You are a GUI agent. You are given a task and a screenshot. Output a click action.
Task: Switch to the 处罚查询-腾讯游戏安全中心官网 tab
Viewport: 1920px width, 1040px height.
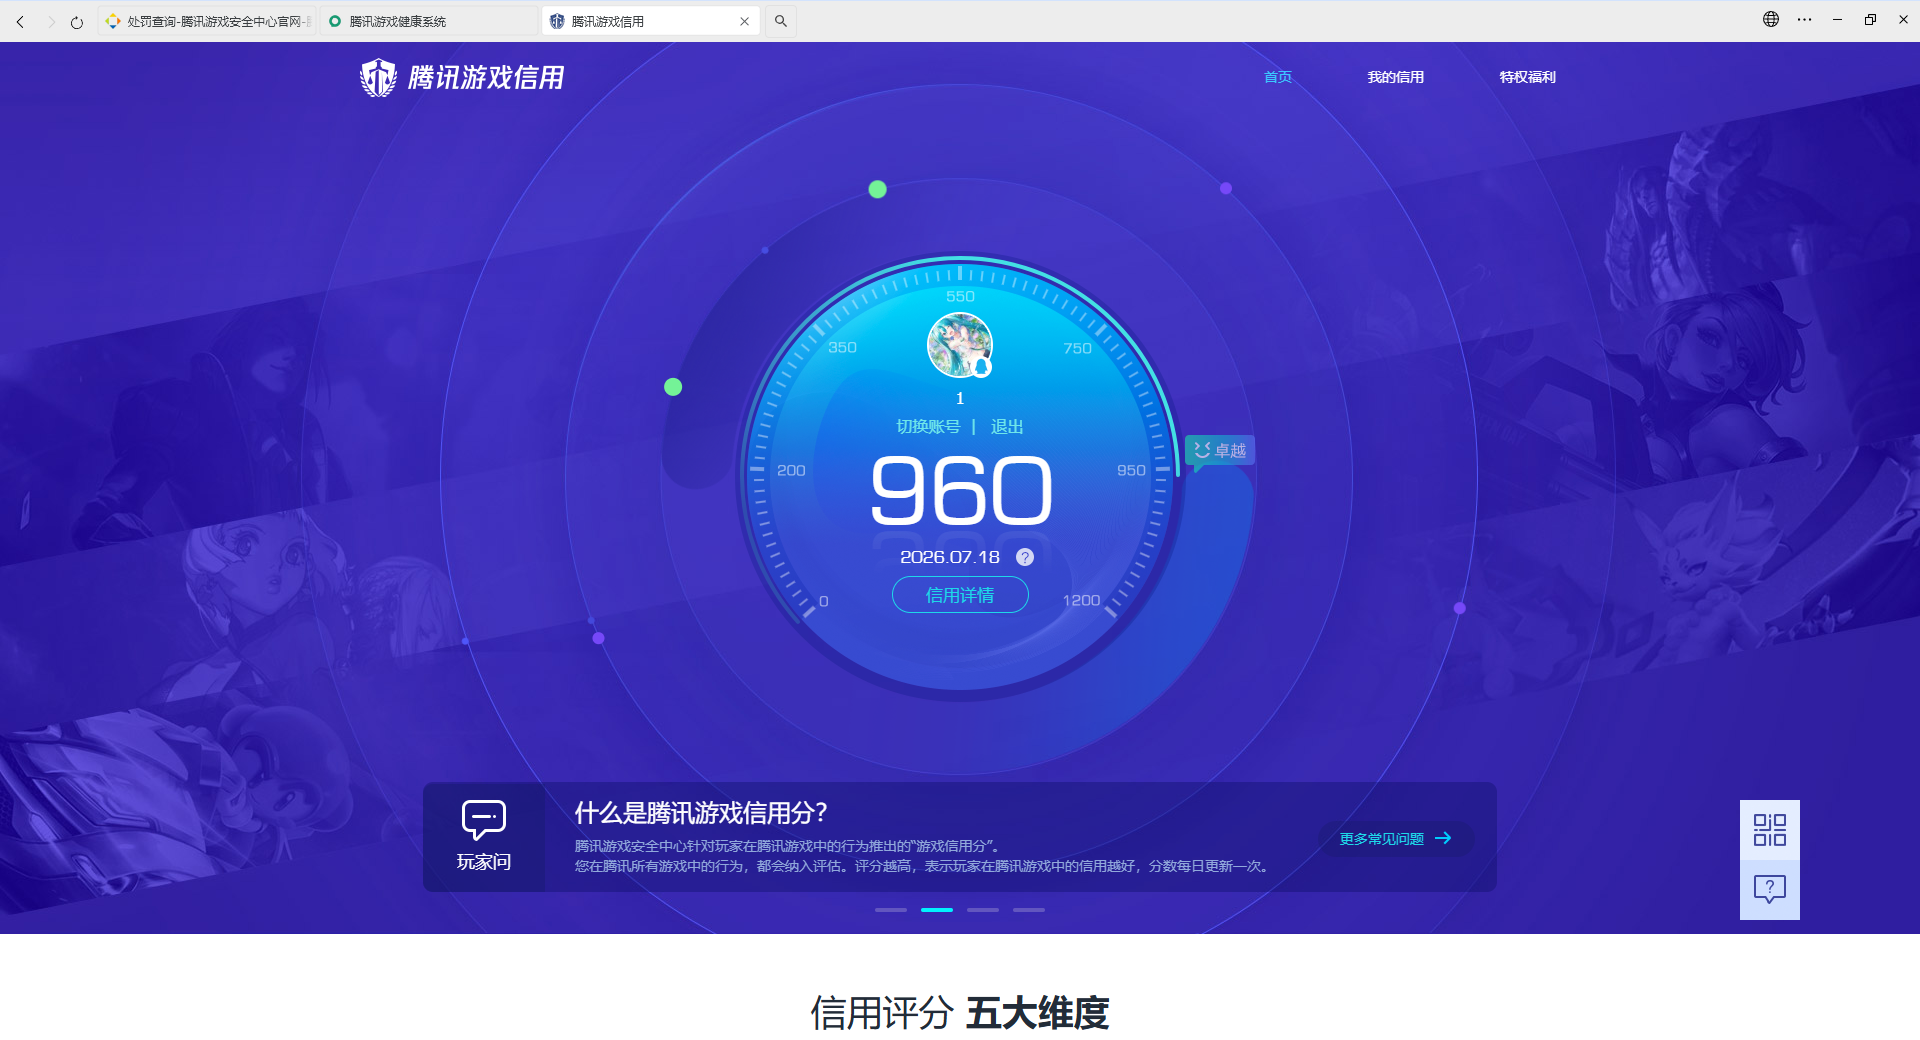point(207,21)
